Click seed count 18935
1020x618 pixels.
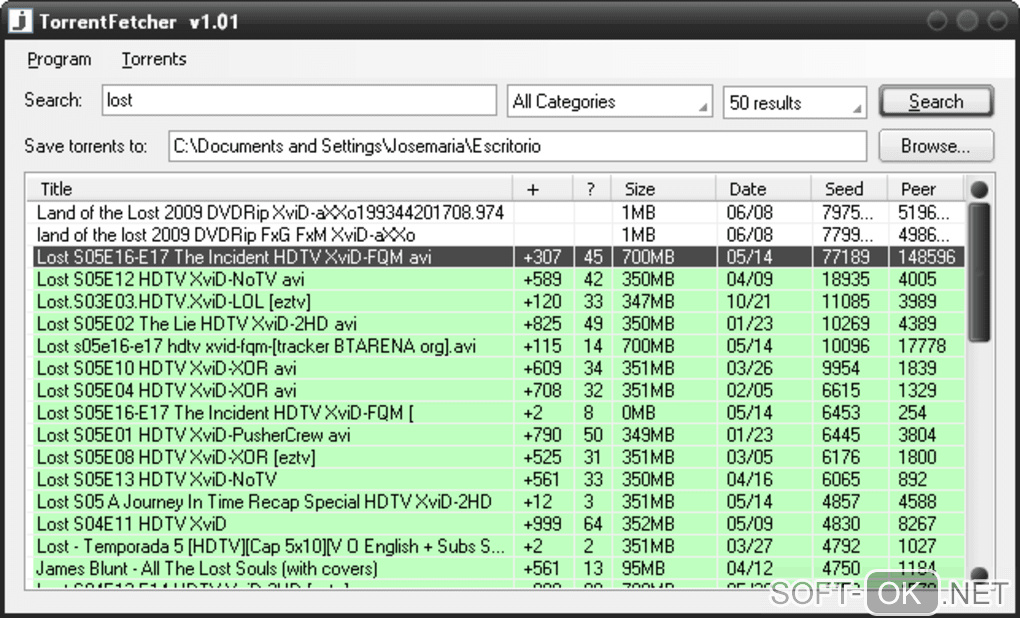(846, 279)
